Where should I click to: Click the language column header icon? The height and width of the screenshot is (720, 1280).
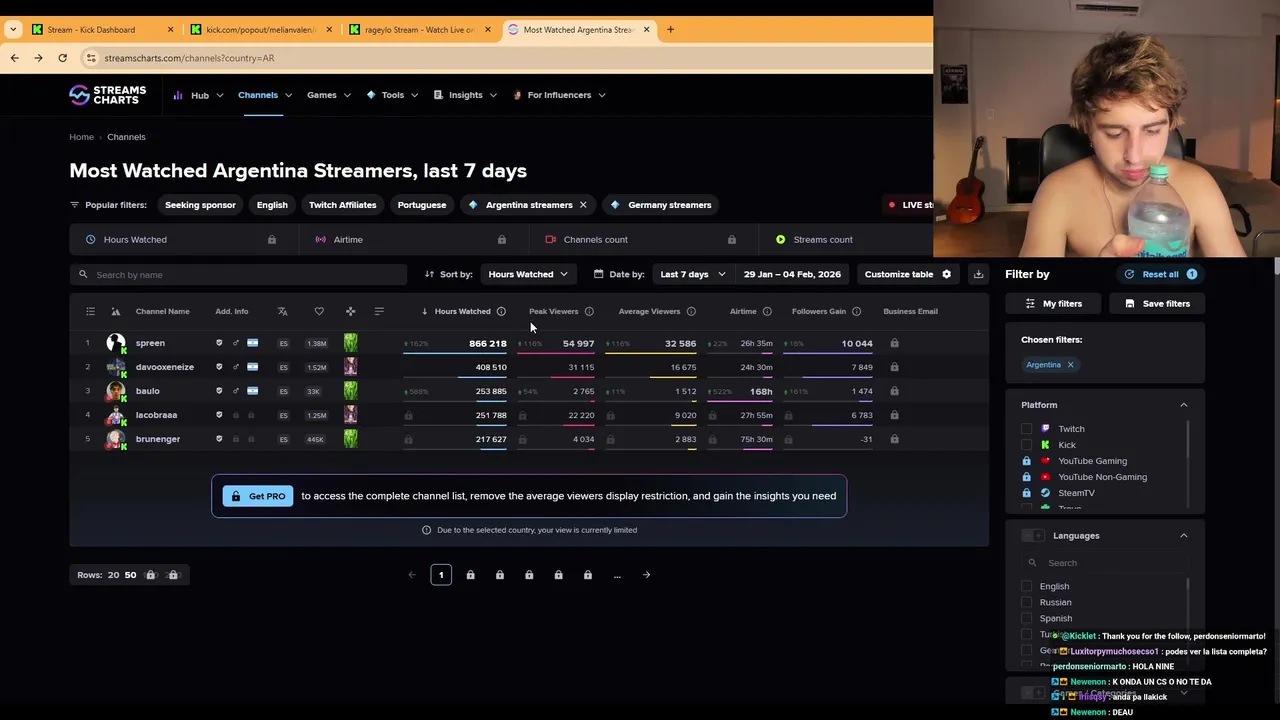[282, 311]
